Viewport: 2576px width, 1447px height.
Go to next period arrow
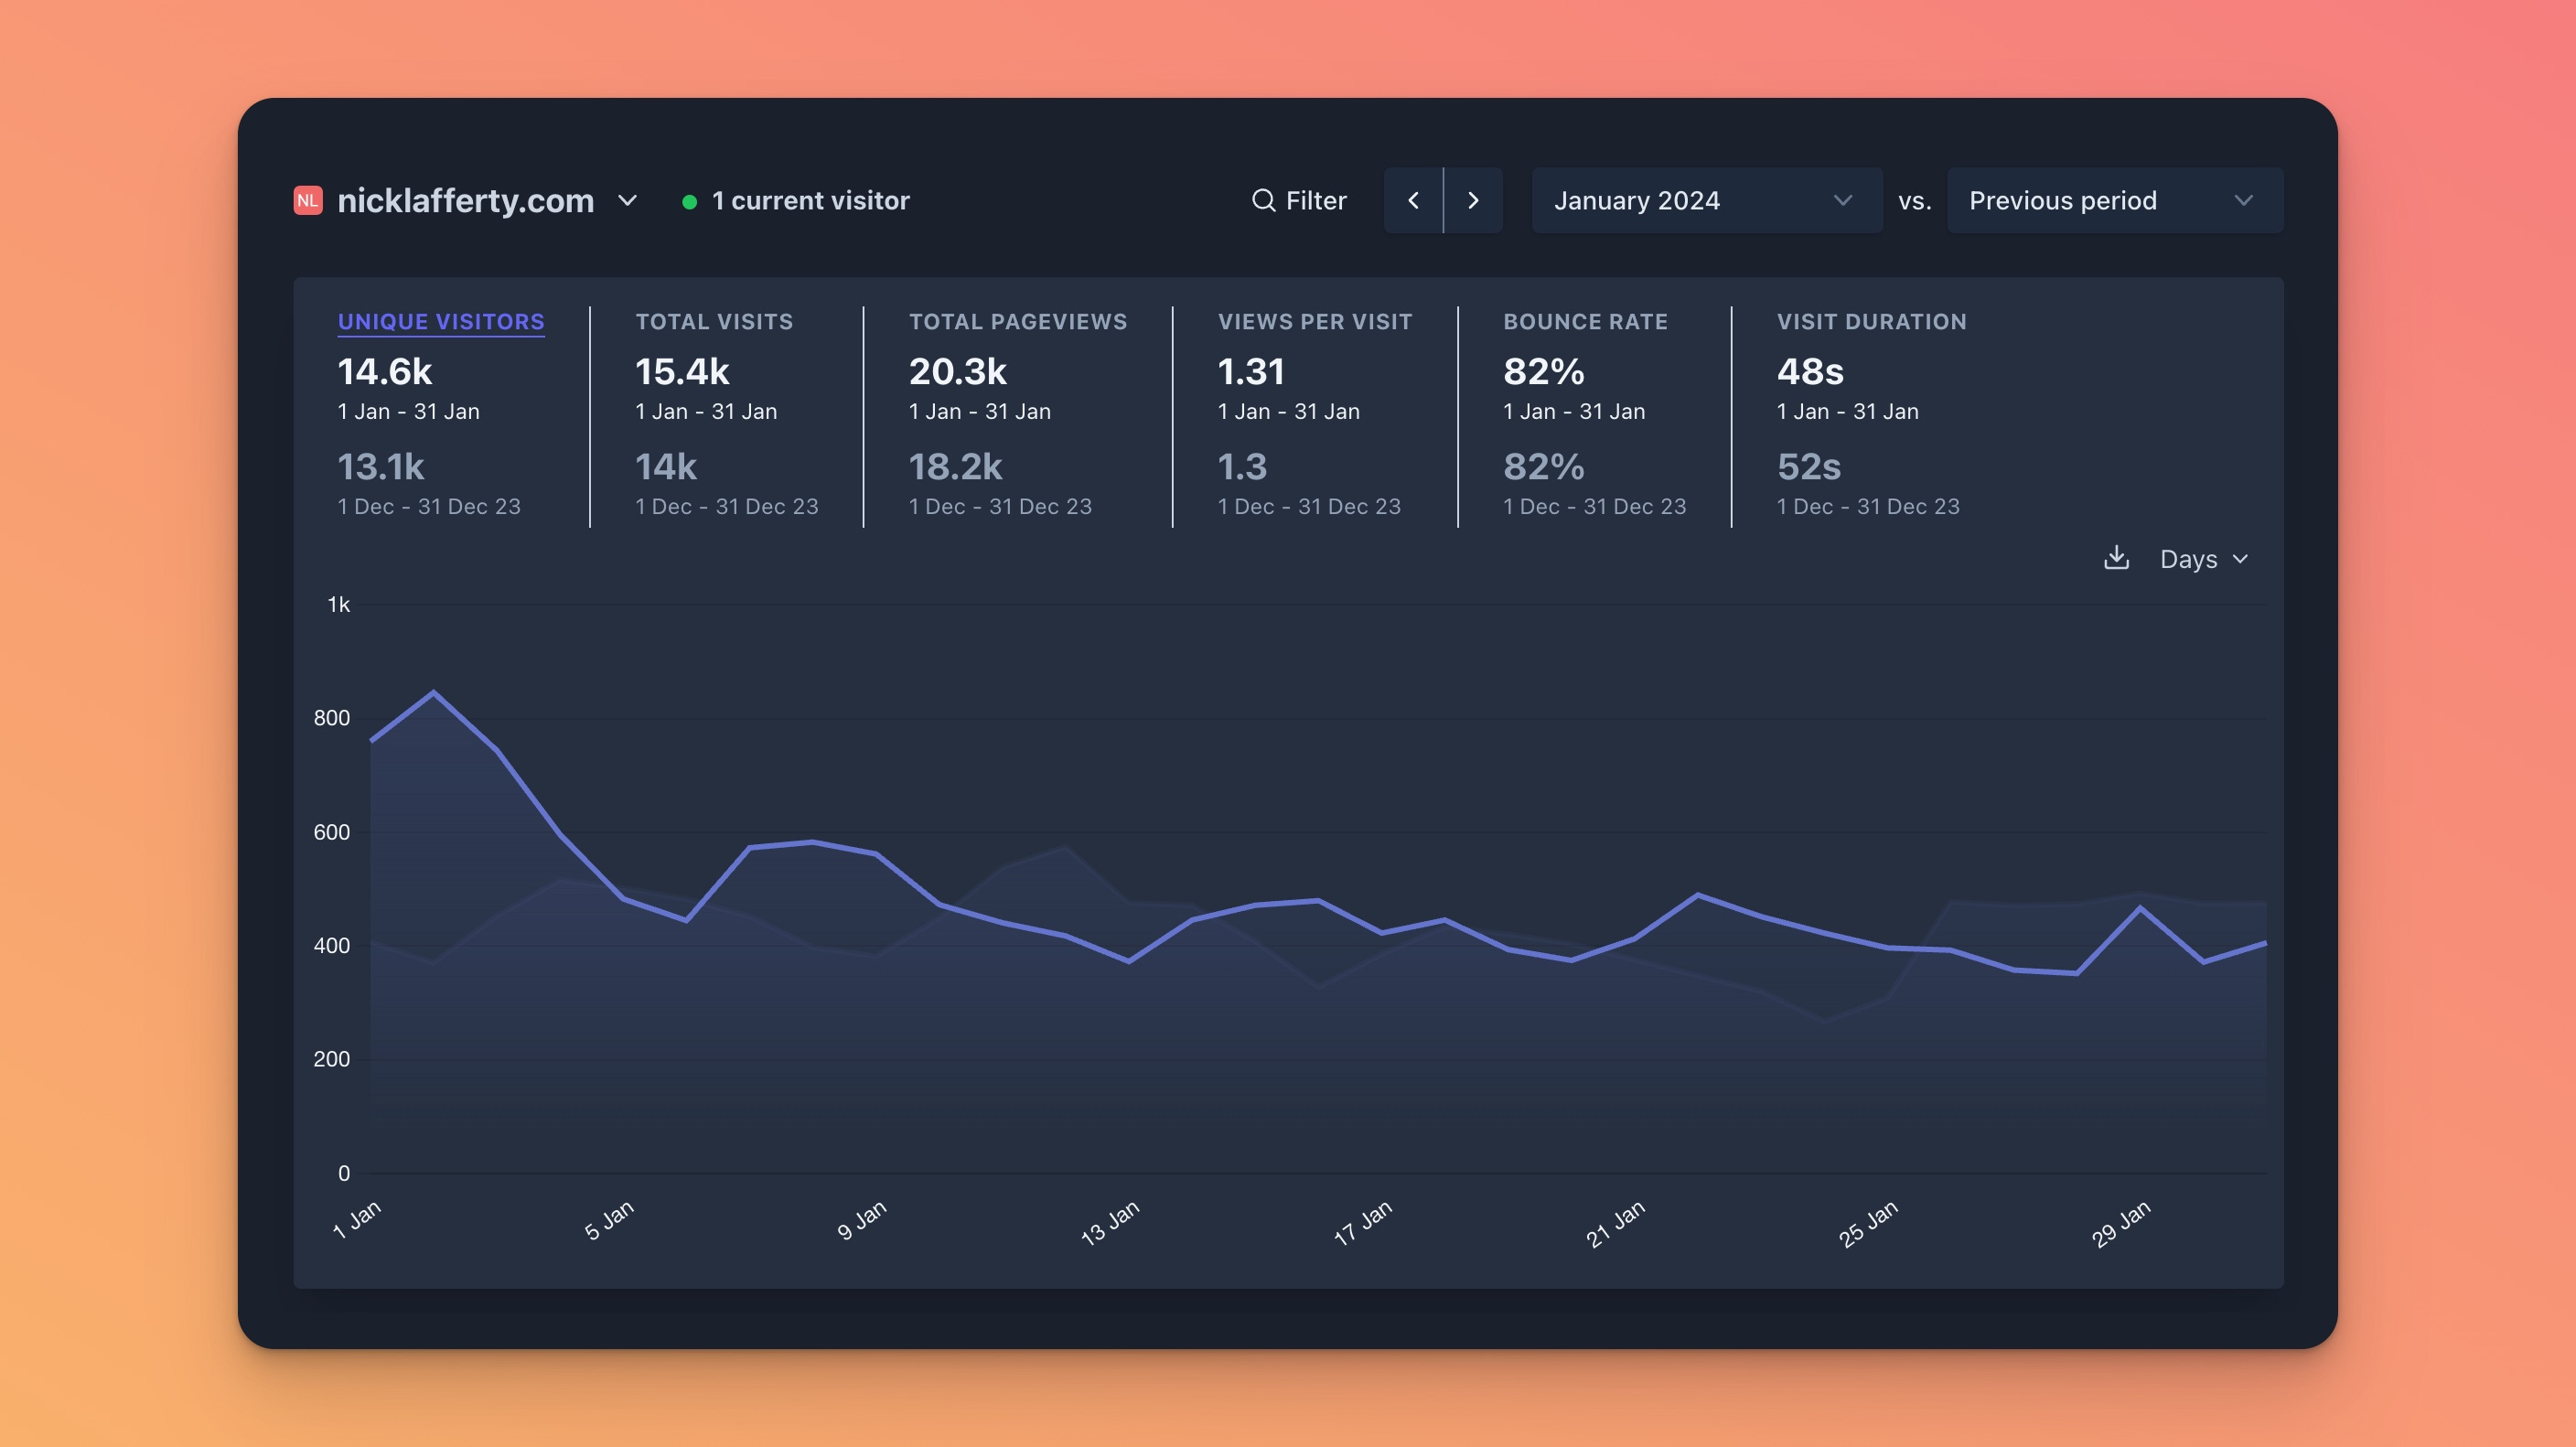1473,200
